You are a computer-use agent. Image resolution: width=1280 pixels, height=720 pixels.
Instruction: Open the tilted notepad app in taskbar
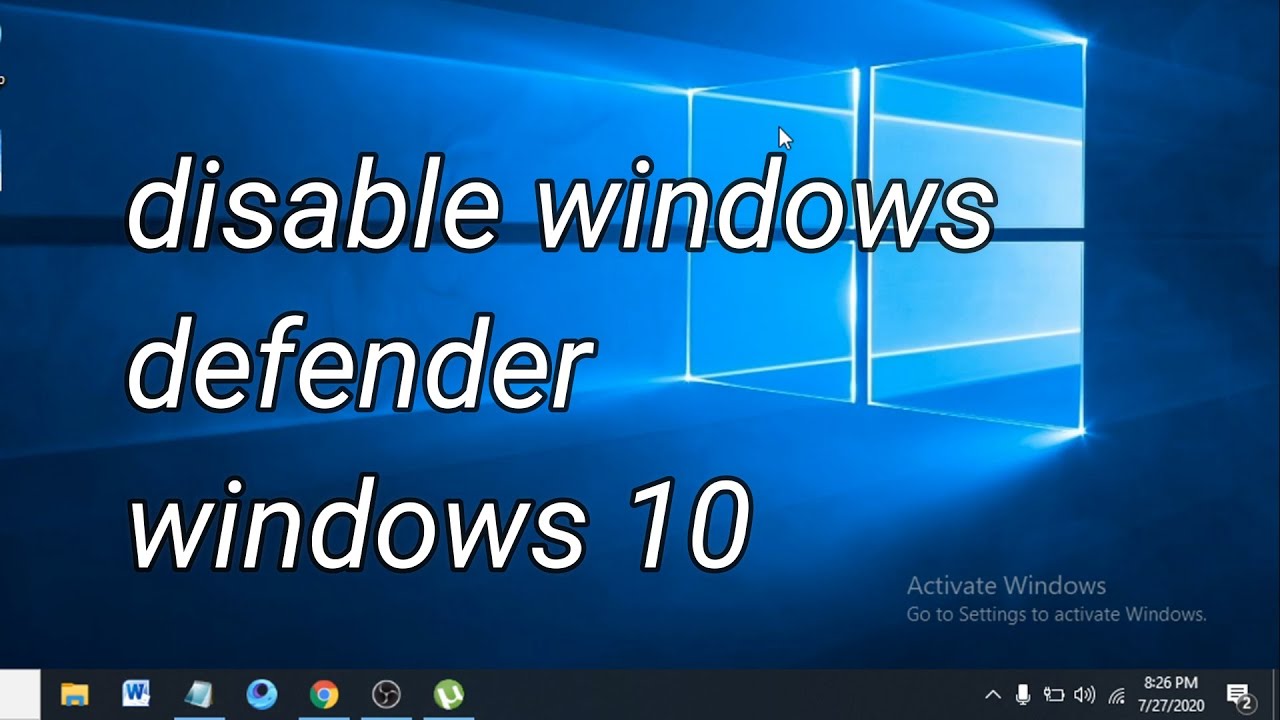click(199, 694)
